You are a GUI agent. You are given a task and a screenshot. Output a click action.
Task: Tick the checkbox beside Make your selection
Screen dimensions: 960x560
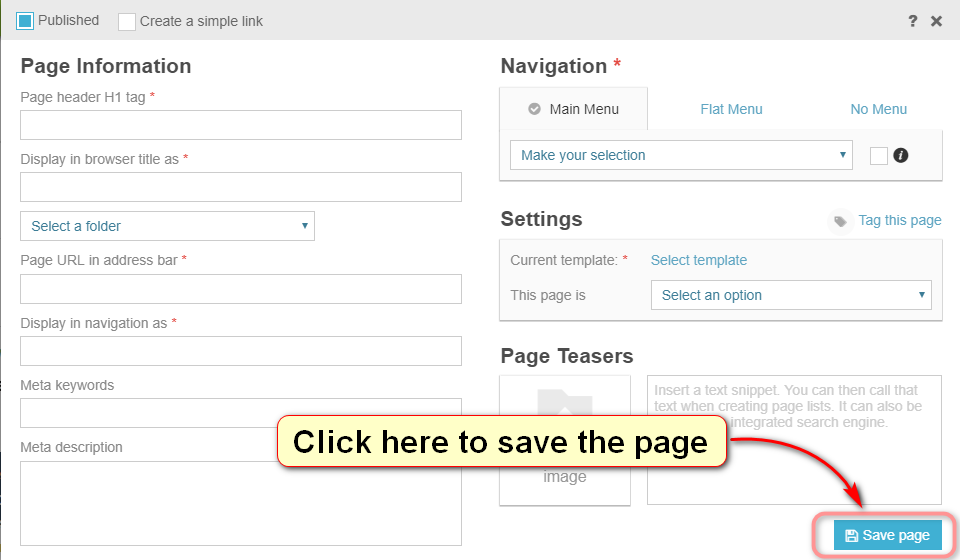tap(879, 155)
